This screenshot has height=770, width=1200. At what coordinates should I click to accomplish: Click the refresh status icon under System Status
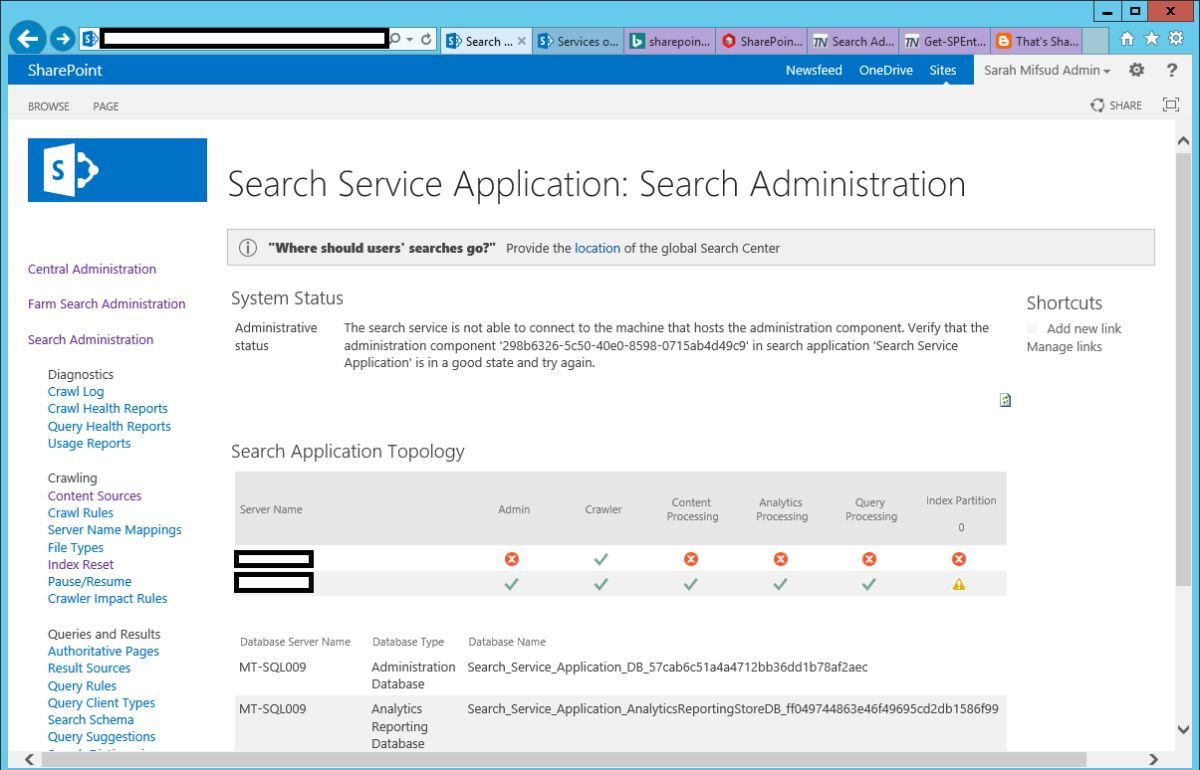[x=1005, y=400]
